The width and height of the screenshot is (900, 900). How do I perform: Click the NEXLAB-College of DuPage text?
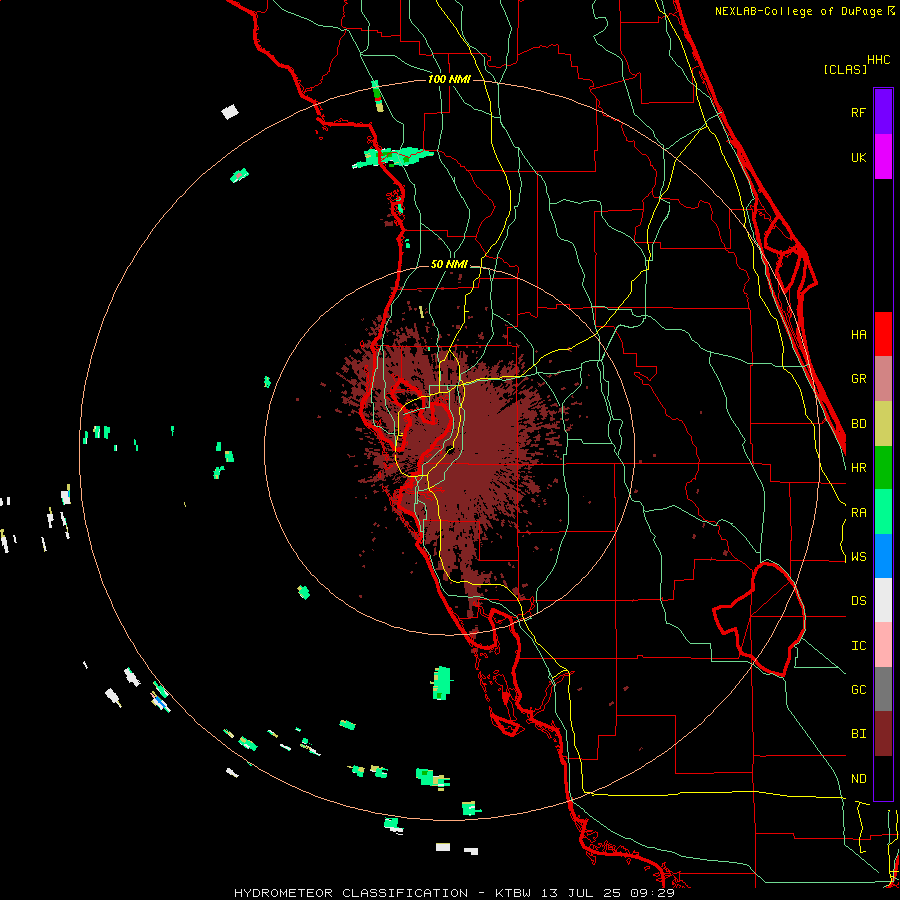(800, 11)
